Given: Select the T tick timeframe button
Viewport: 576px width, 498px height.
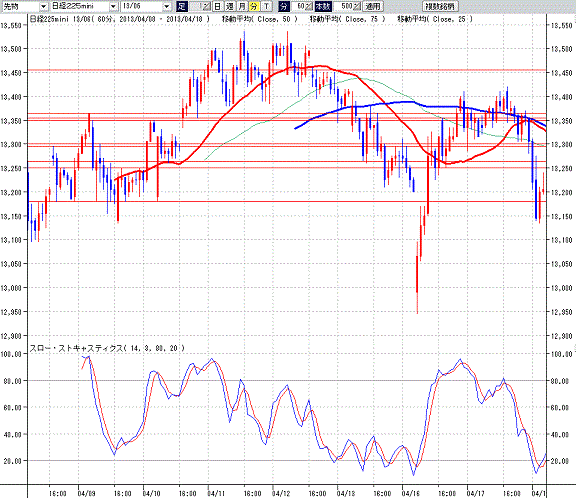Looking at the screenshot, I should [x=267, y=6].
